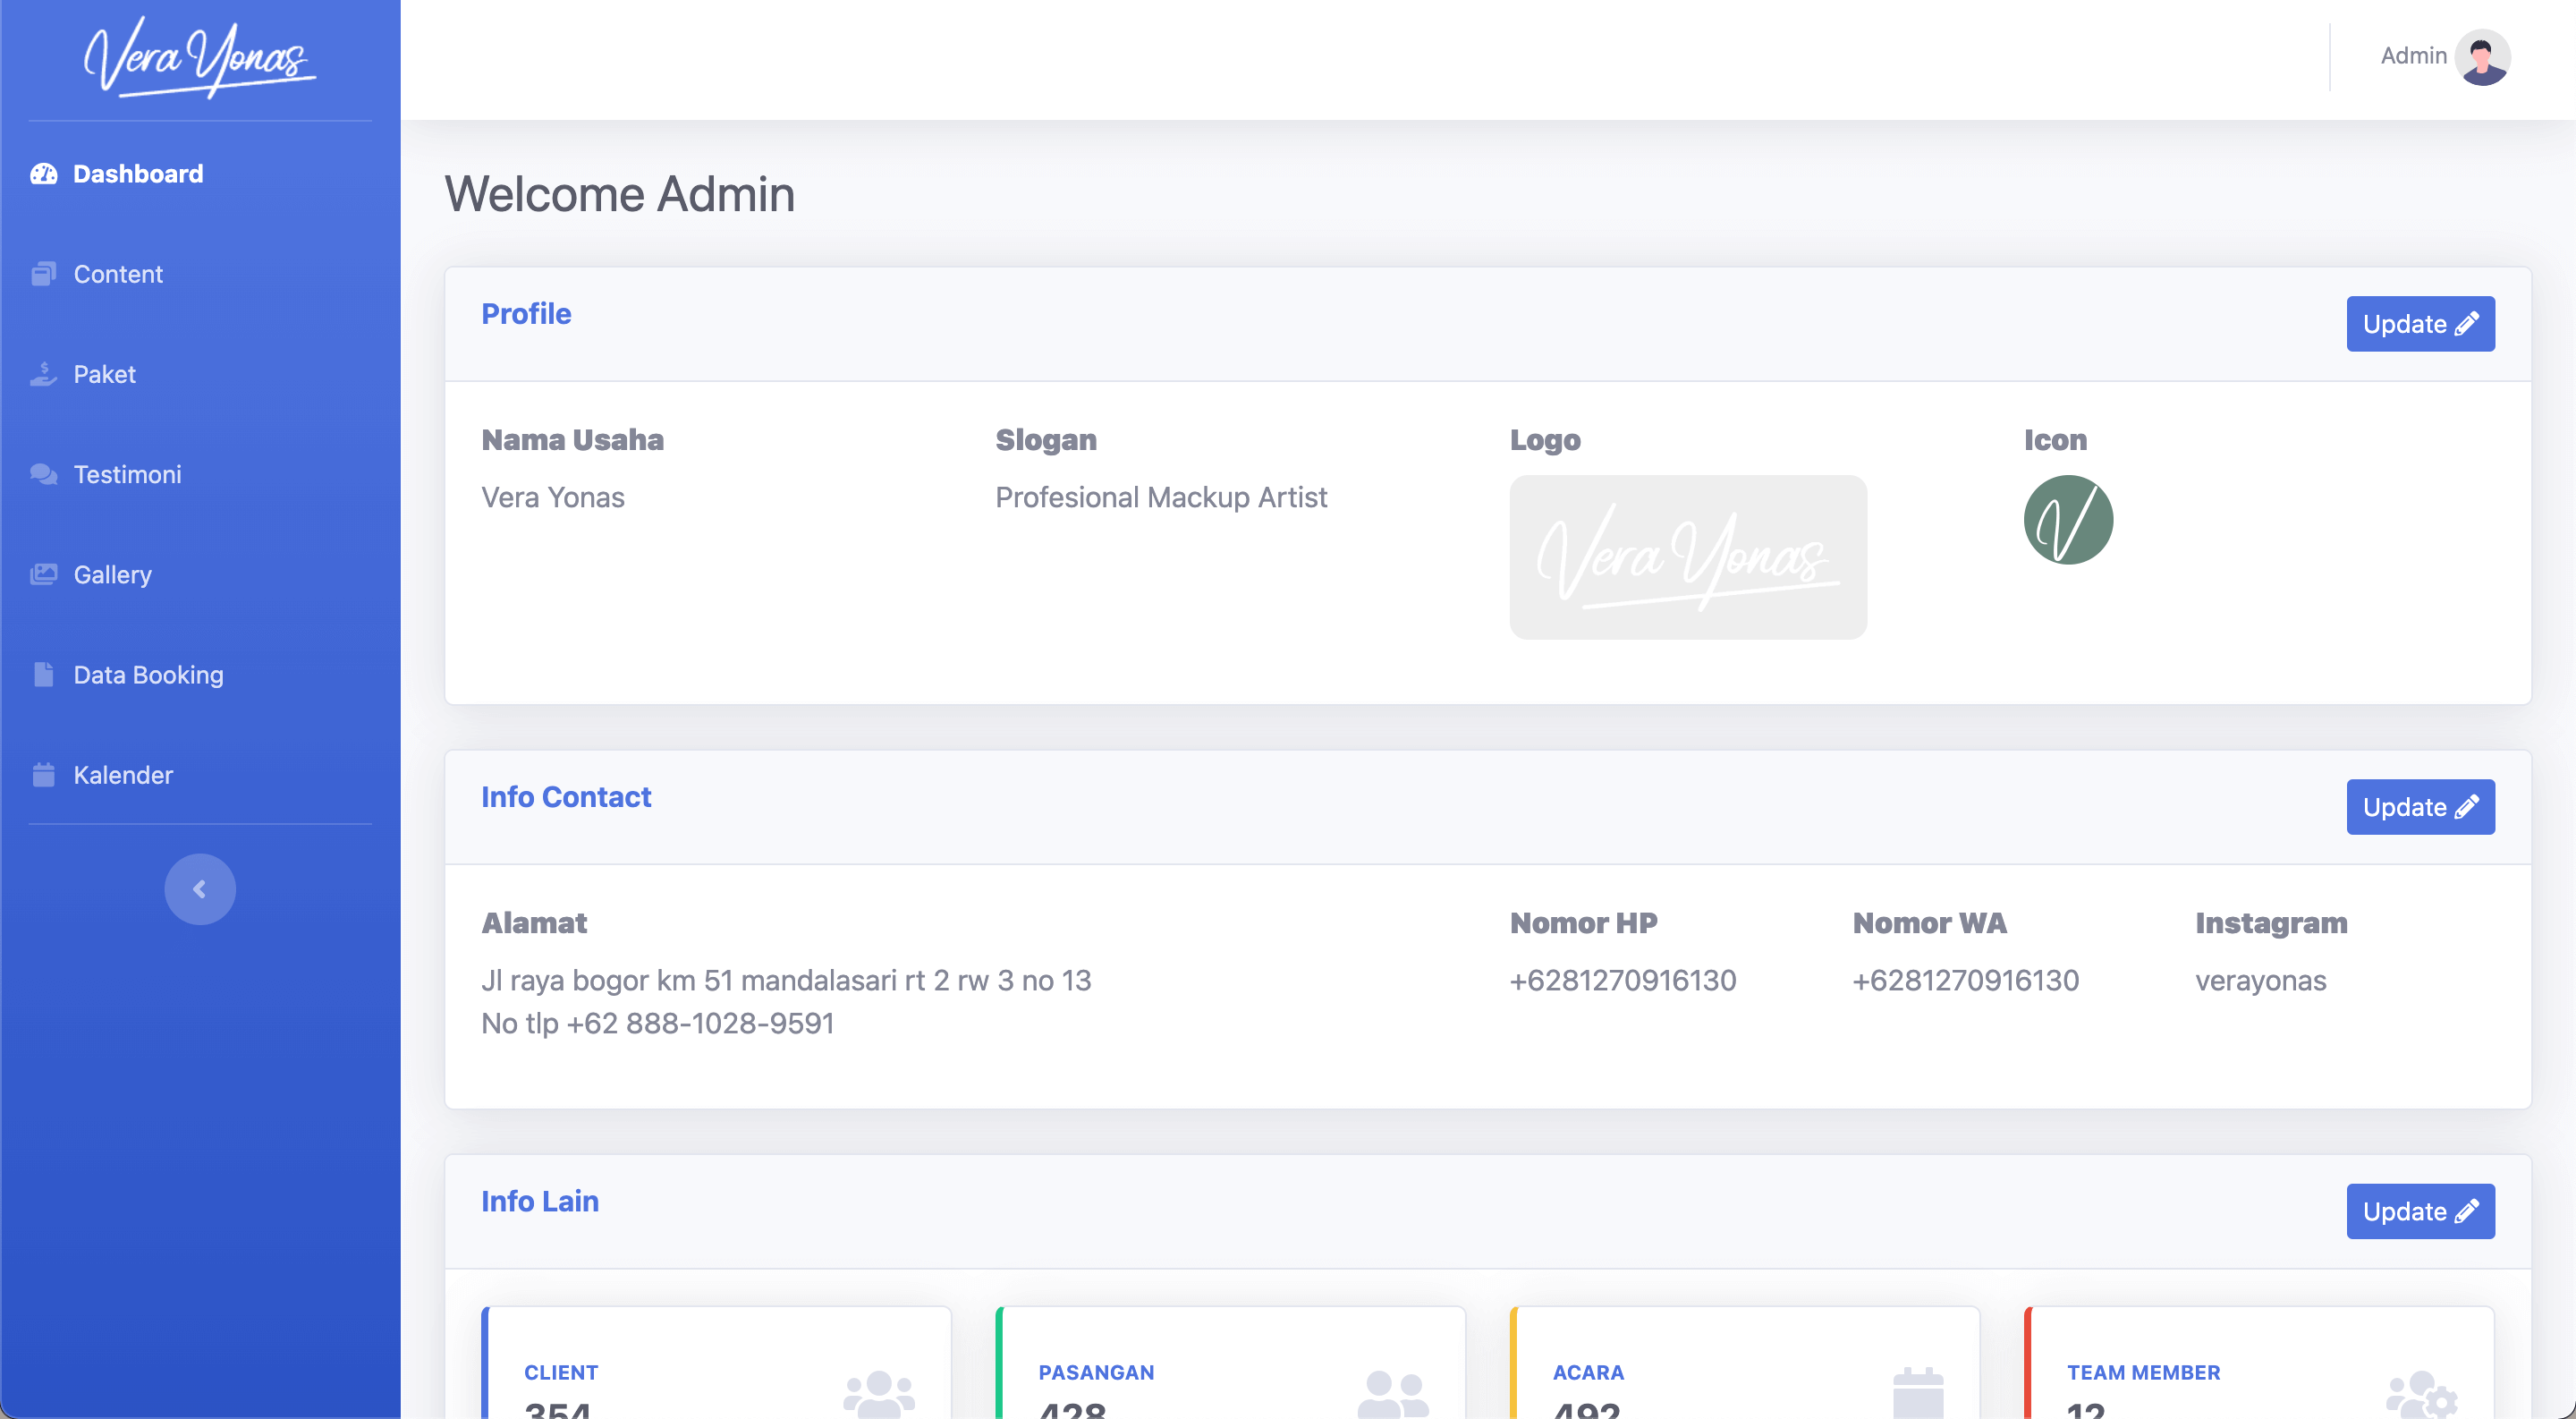Click the 'Instagram' field label
The image size is (2576, 1419).
[x=2271, y=923]
